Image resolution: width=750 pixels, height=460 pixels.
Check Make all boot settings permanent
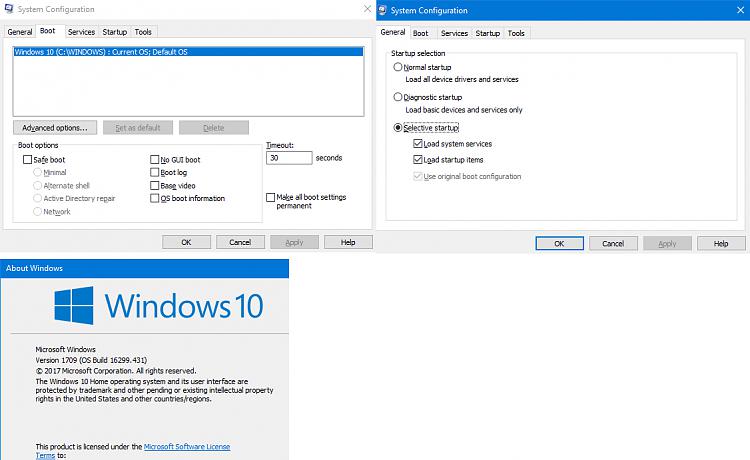coord(271,197)
